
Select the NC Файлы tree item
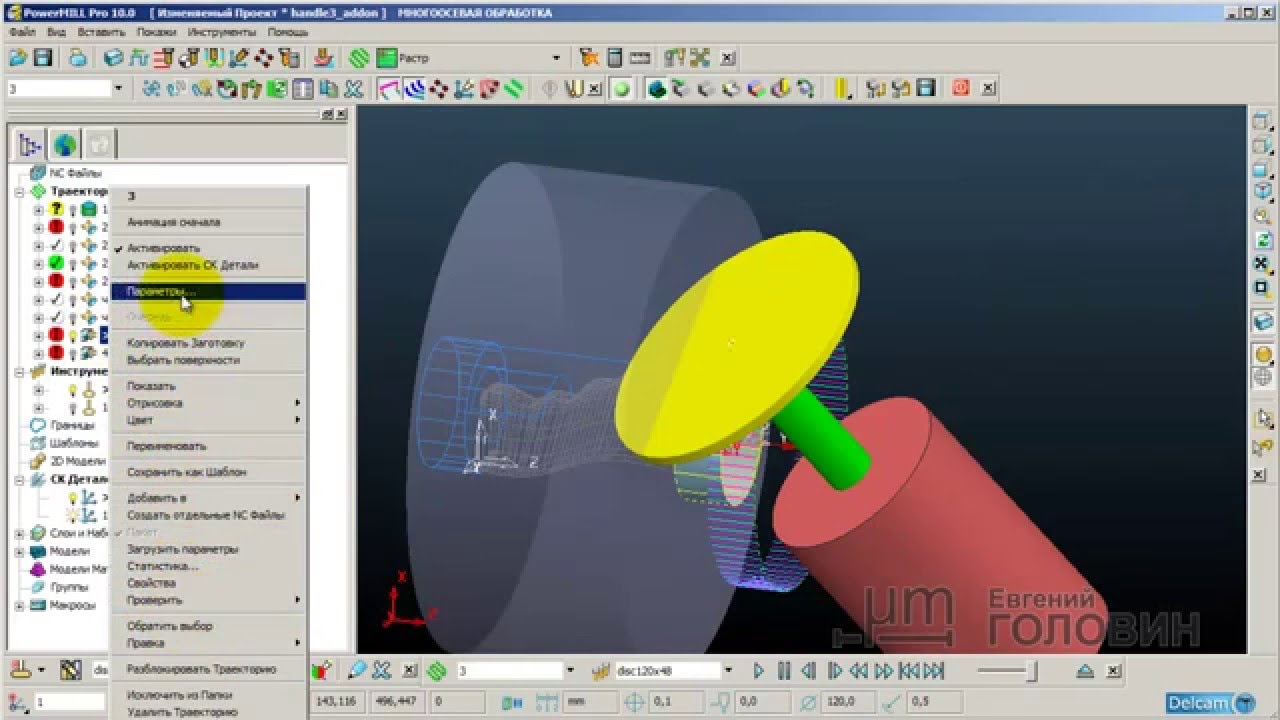click(75, 173)
